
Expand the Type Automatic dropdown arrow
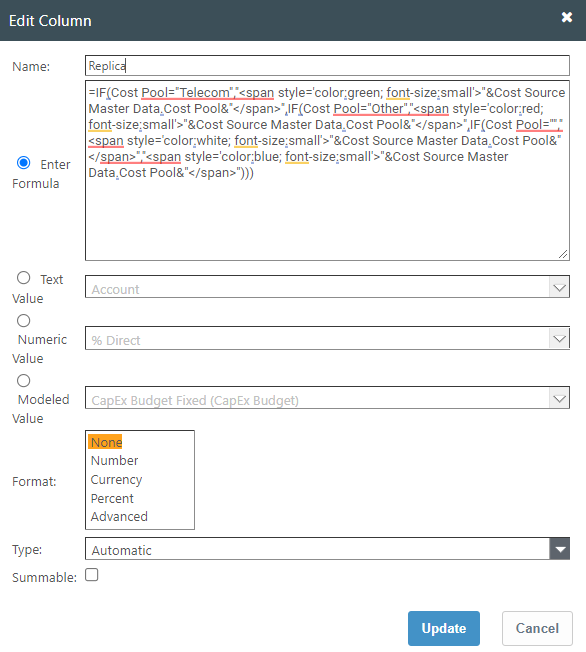(x=560, y=549)
